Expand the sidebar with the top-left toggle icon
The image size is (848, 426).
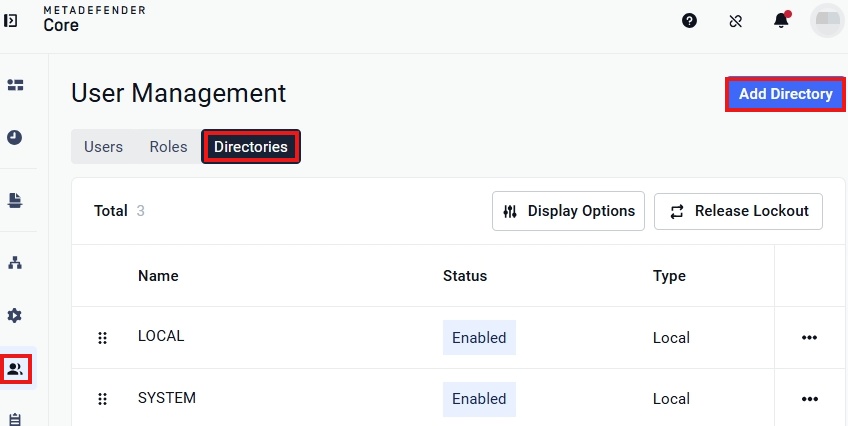10,21
